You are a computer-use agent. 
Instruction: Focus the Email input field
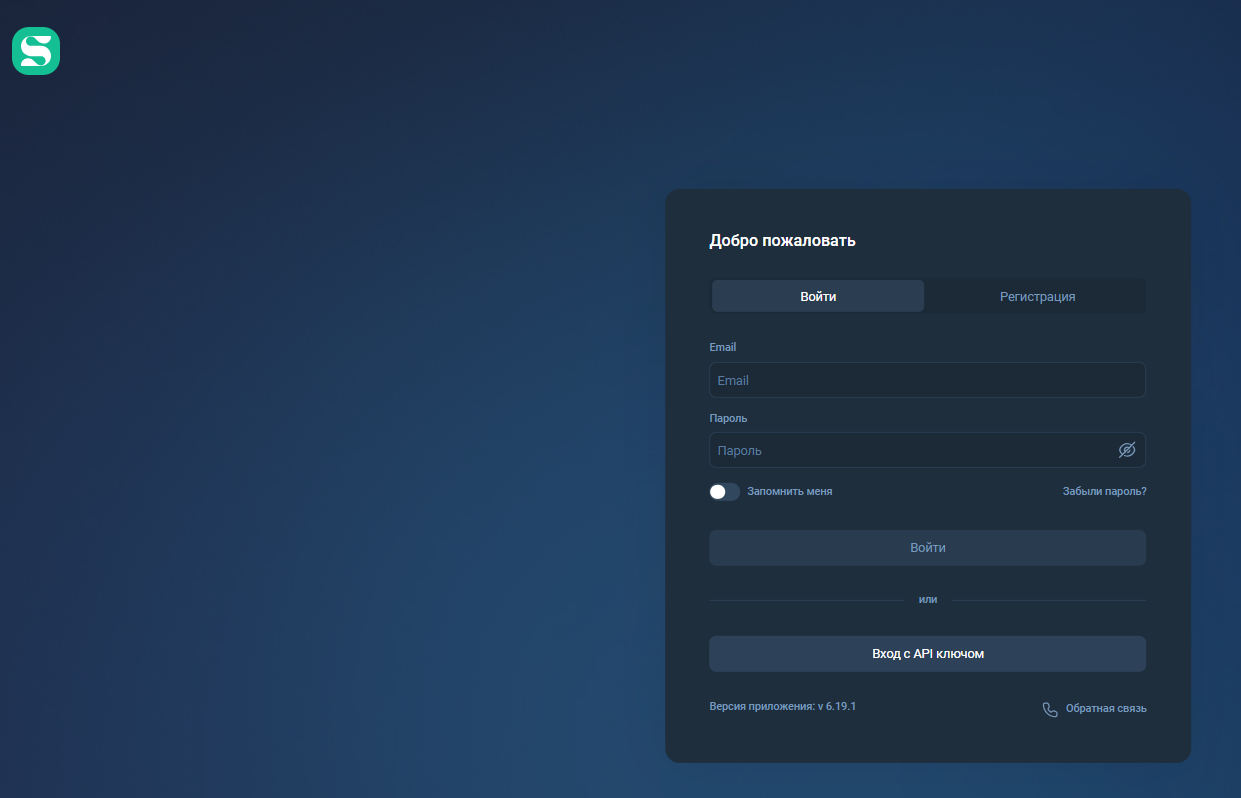[x=926, y=380]
